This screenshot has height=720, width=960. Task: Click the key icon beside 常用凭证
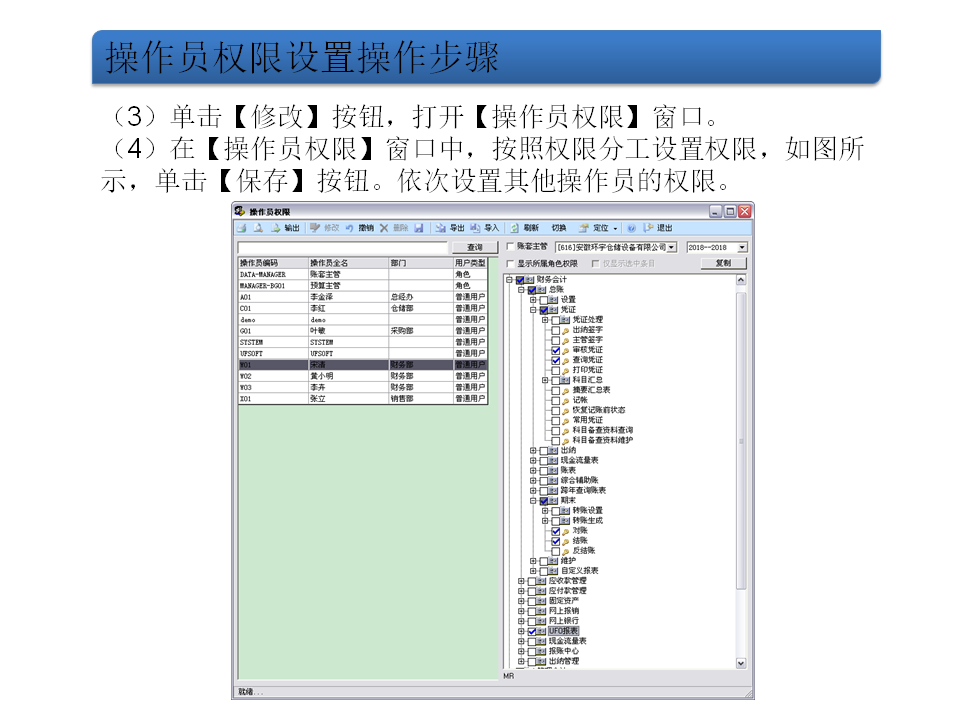(566, 421)
